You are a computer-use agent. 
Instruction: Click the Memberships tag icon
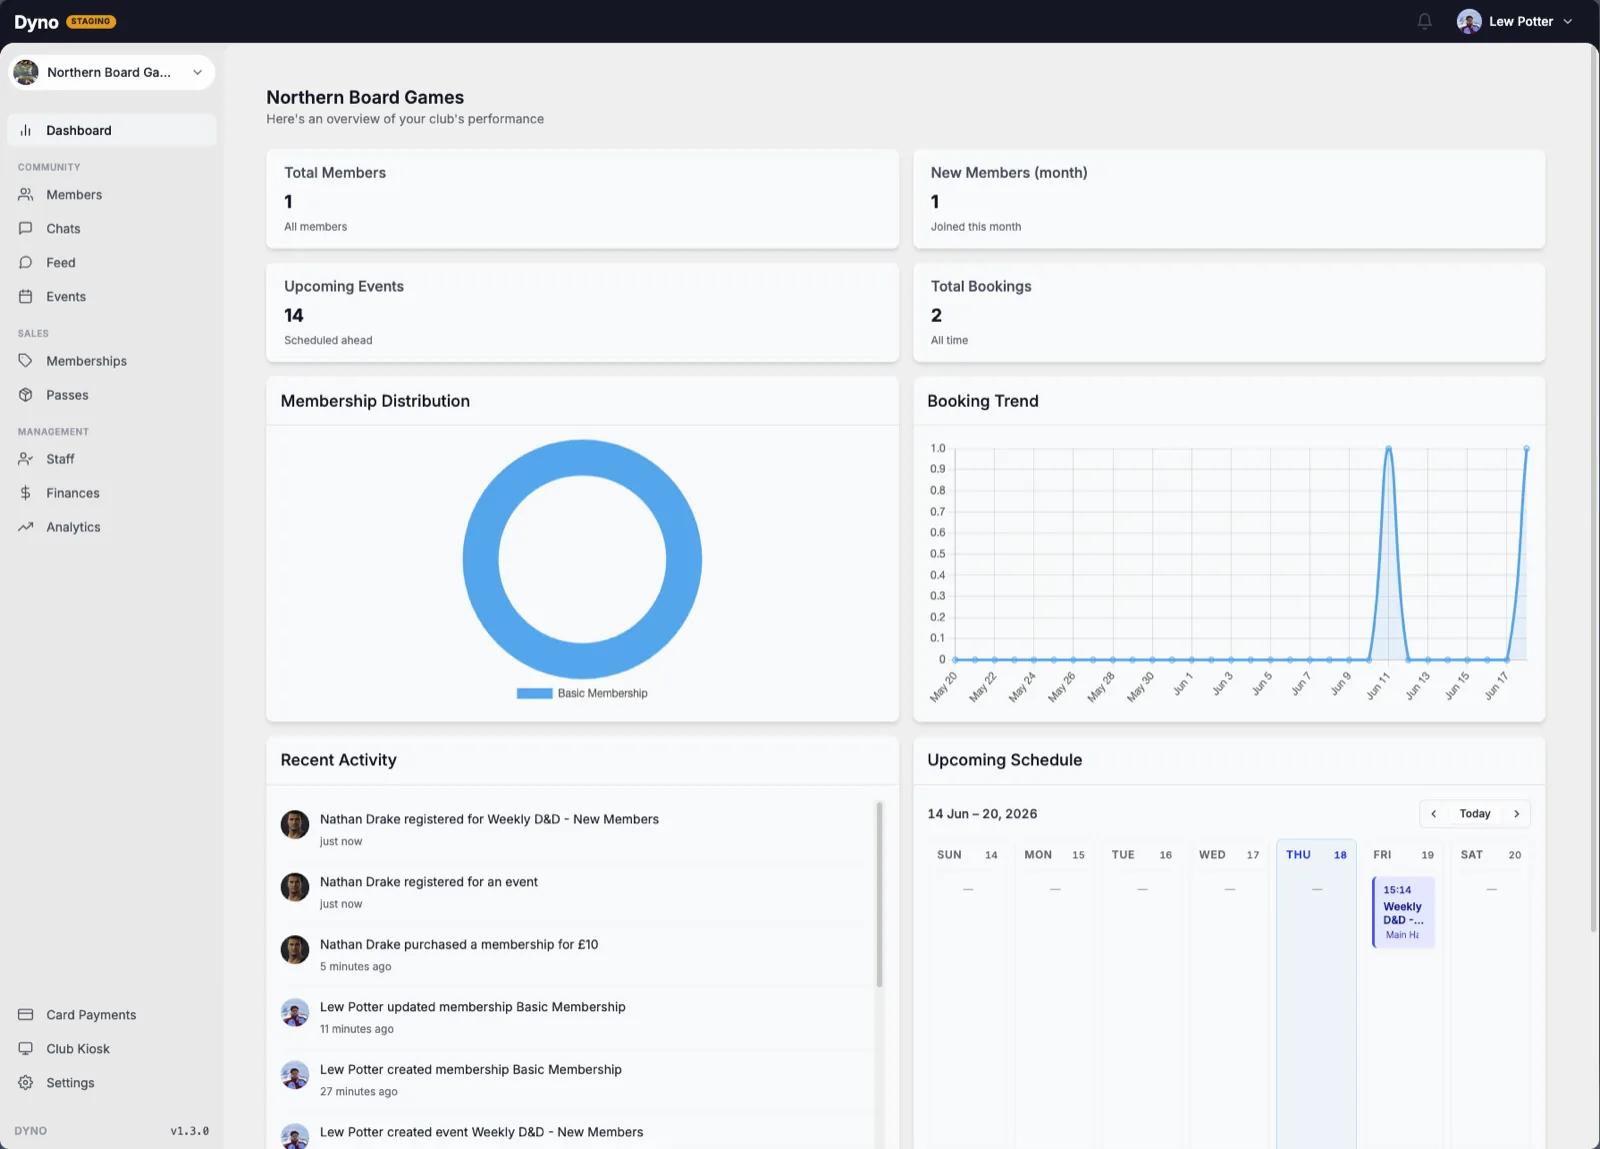[26, 361]
